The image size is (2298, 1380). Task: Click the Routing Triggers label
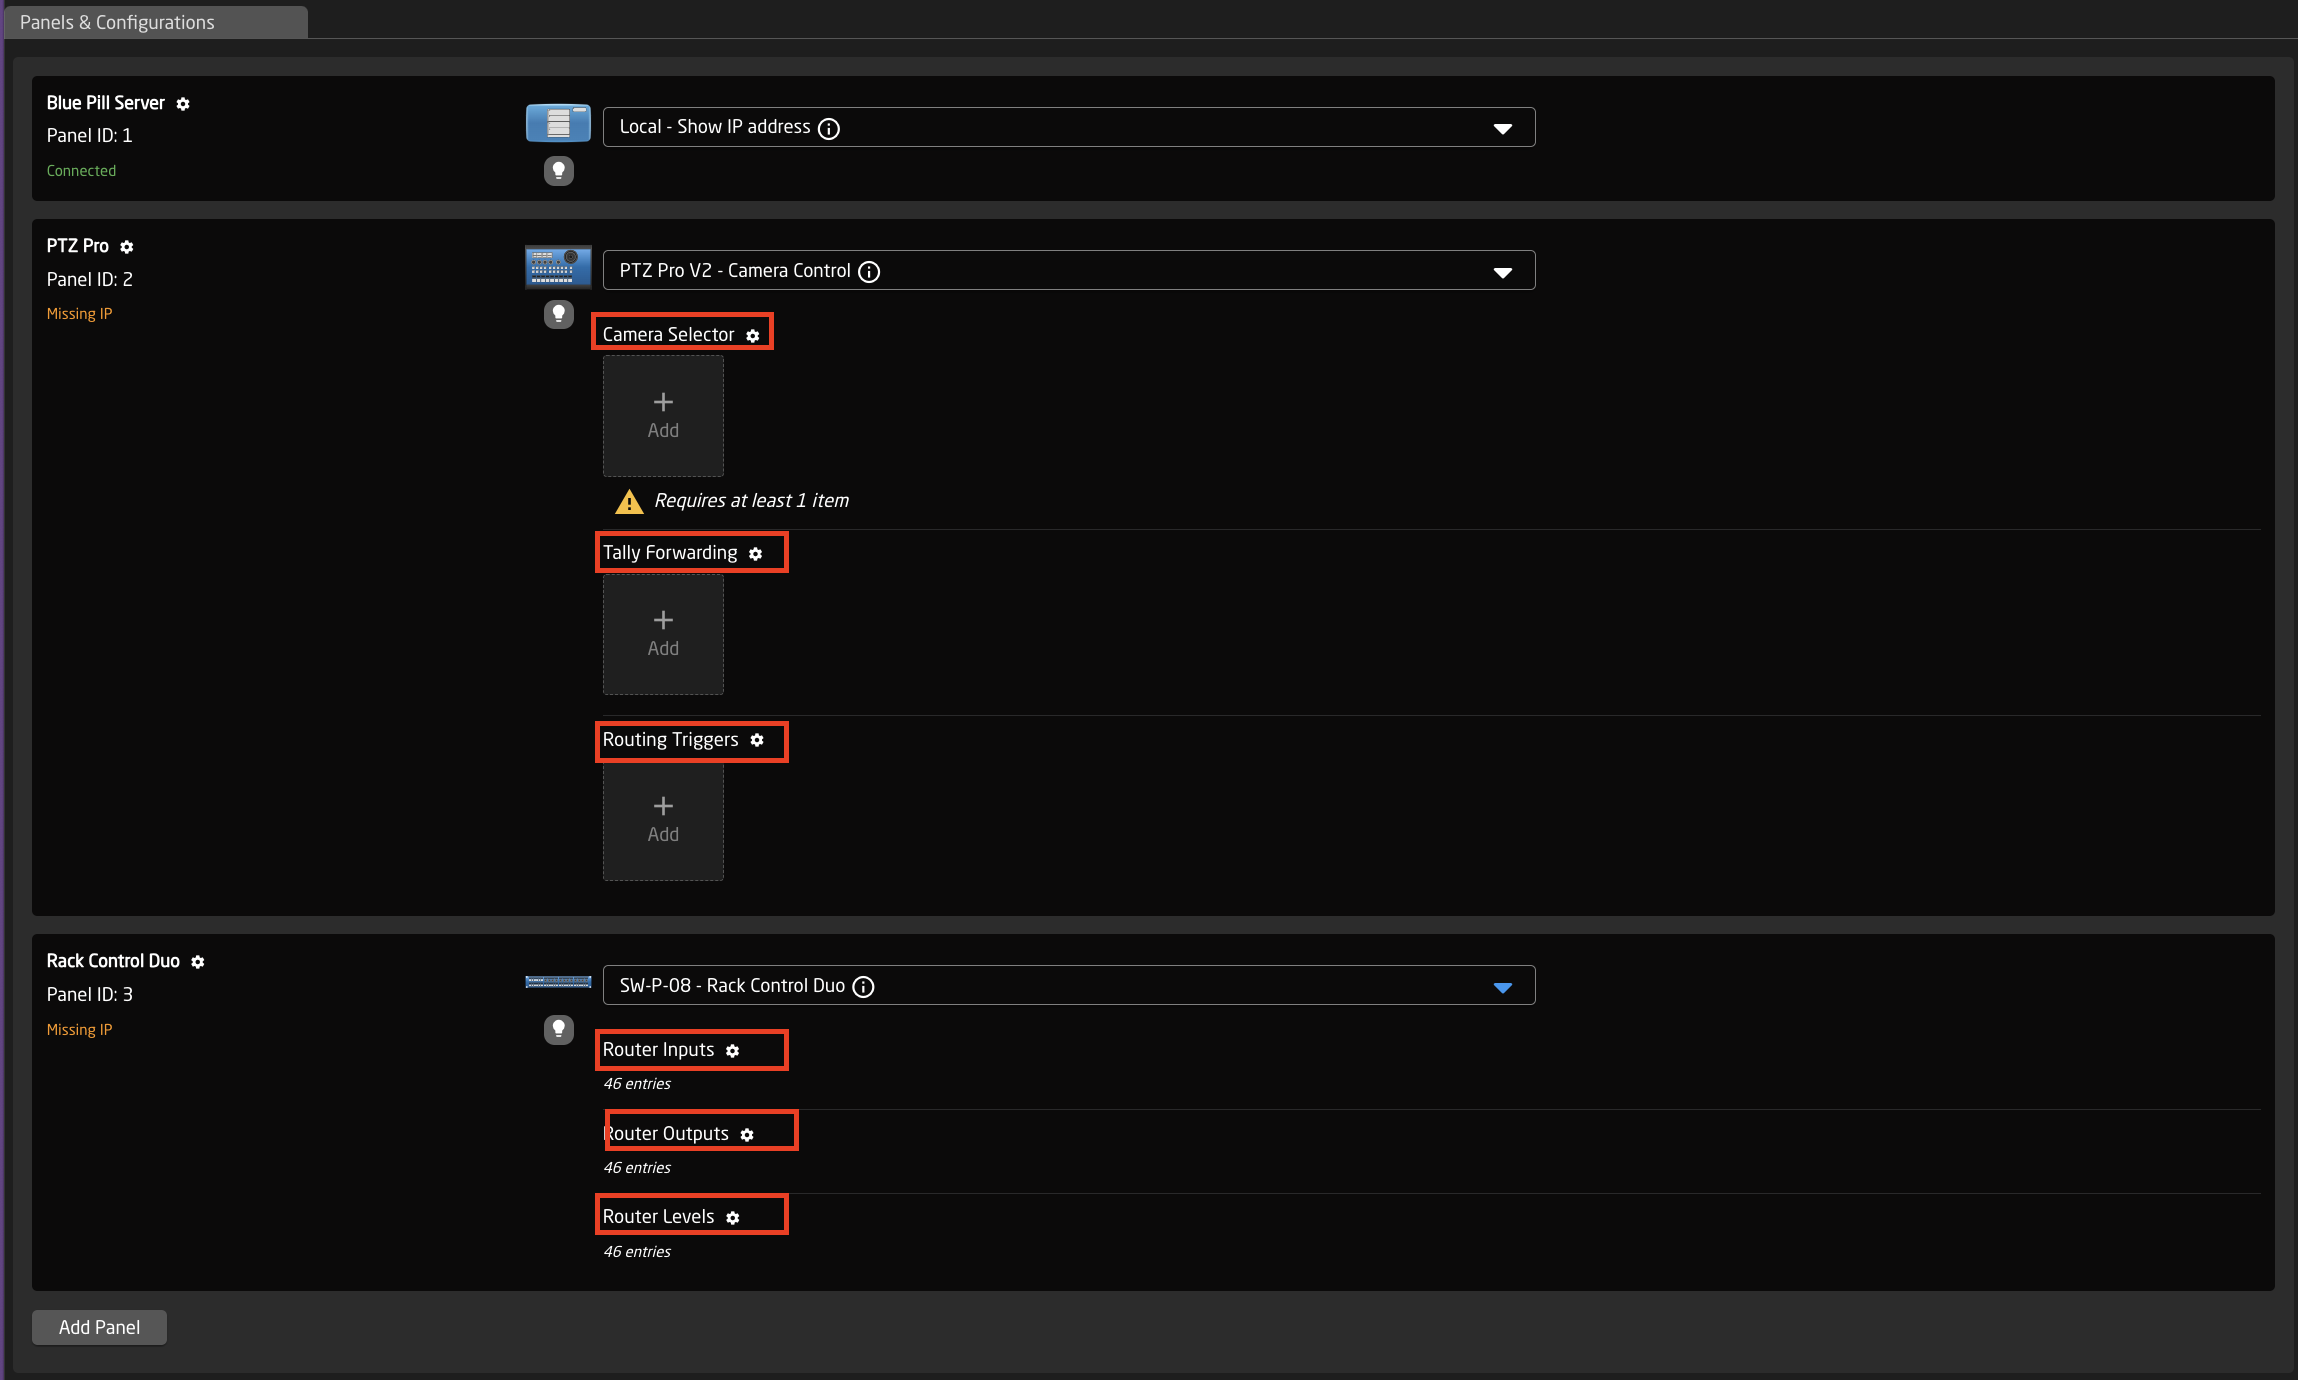click(x=670, y=740)
